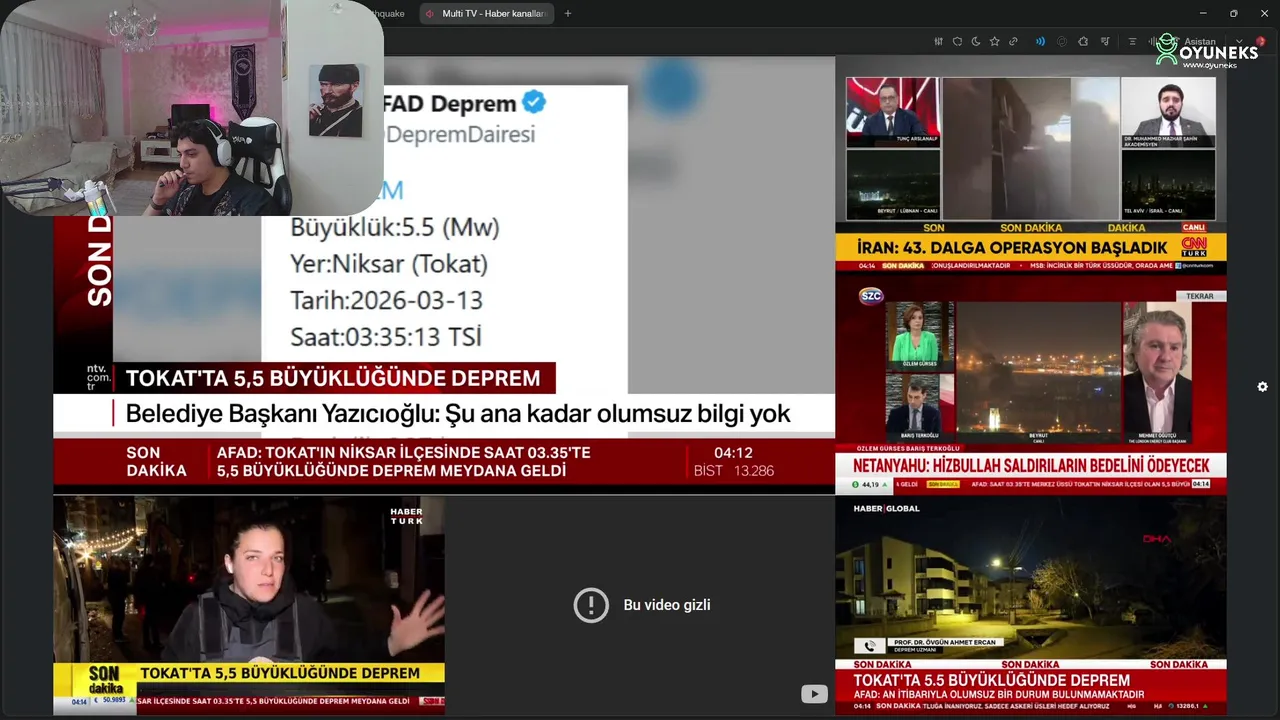This screenshot has height=720, width=1280.
Task: Open the grey swirl assistant icon
Action: click(x=1062, y=41)
